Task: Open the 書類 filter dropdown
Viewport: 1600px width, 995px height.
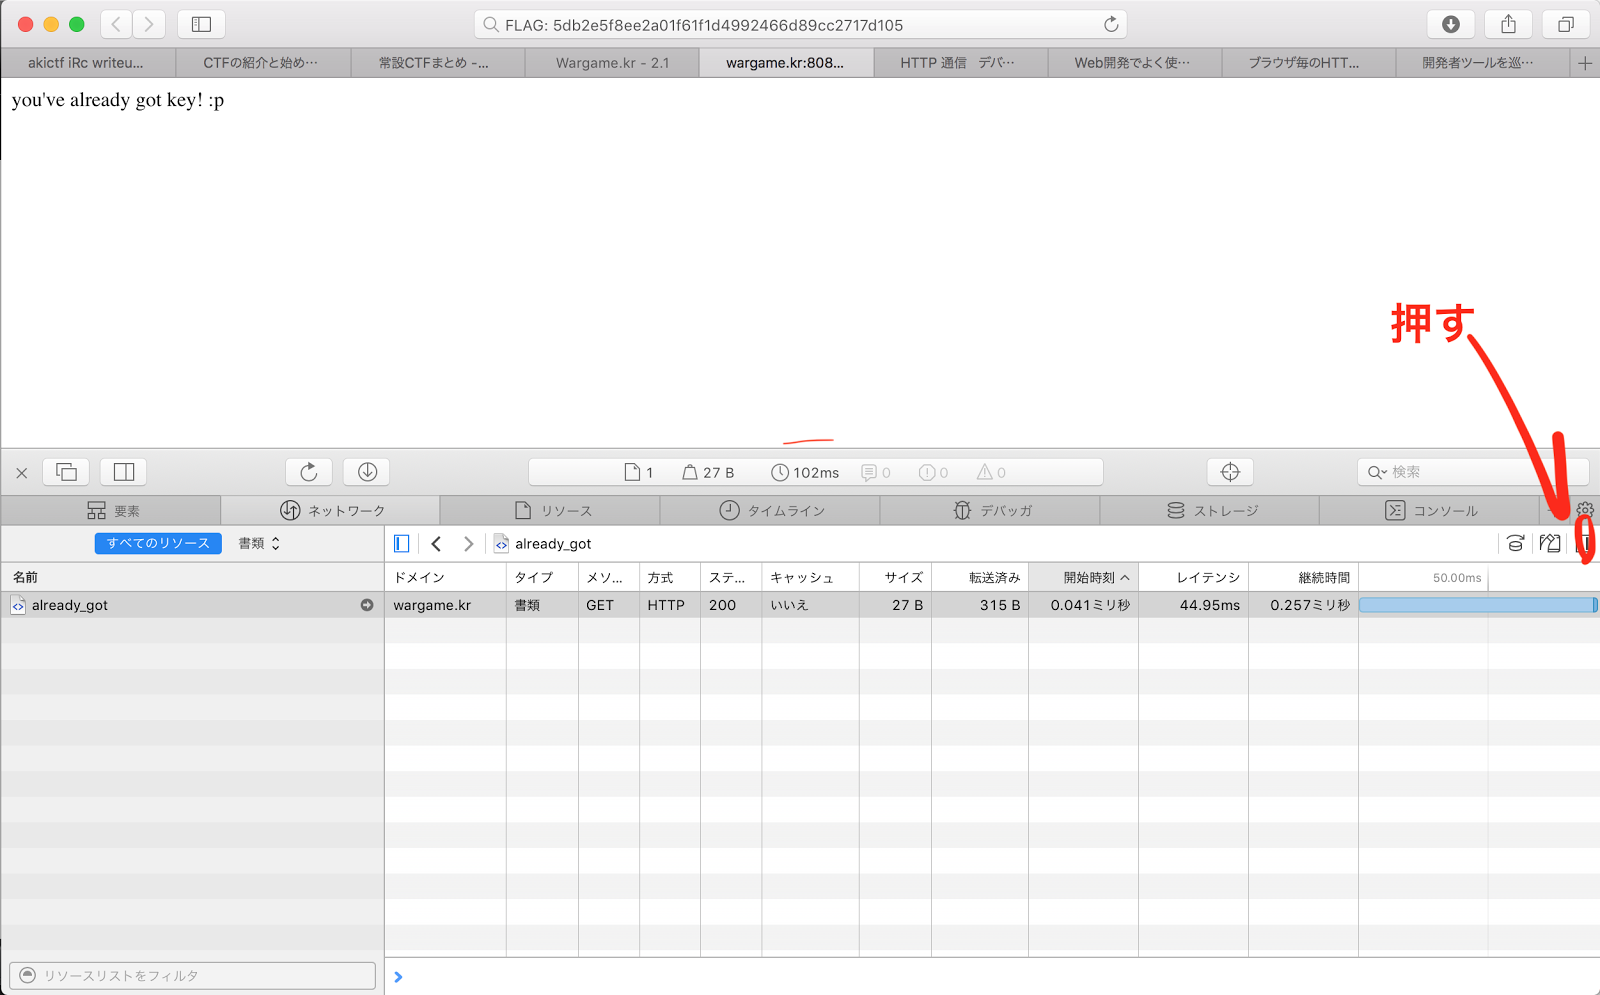Action: click(x=259, y=543)
